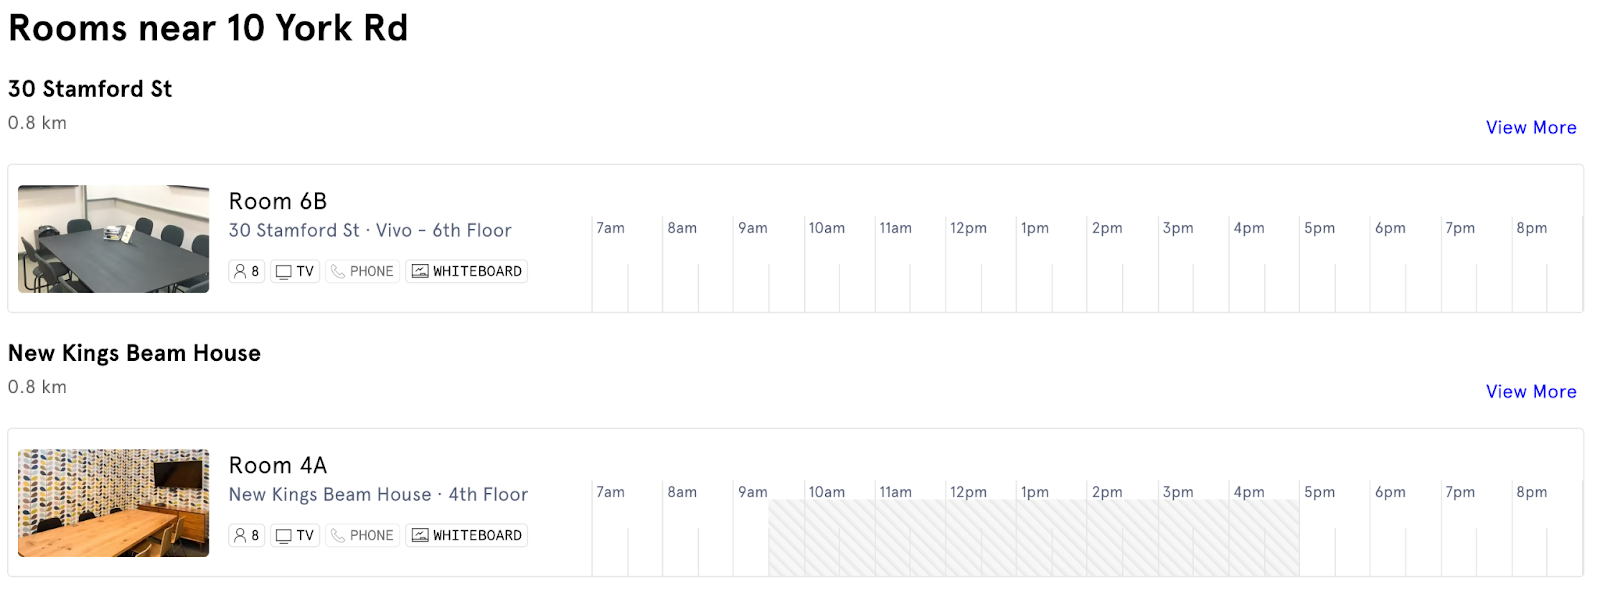Viewport: 1600px width, 593px height.
Task: Click the New Kings Beam House floor subtitle
Action: tap(378, 494)
